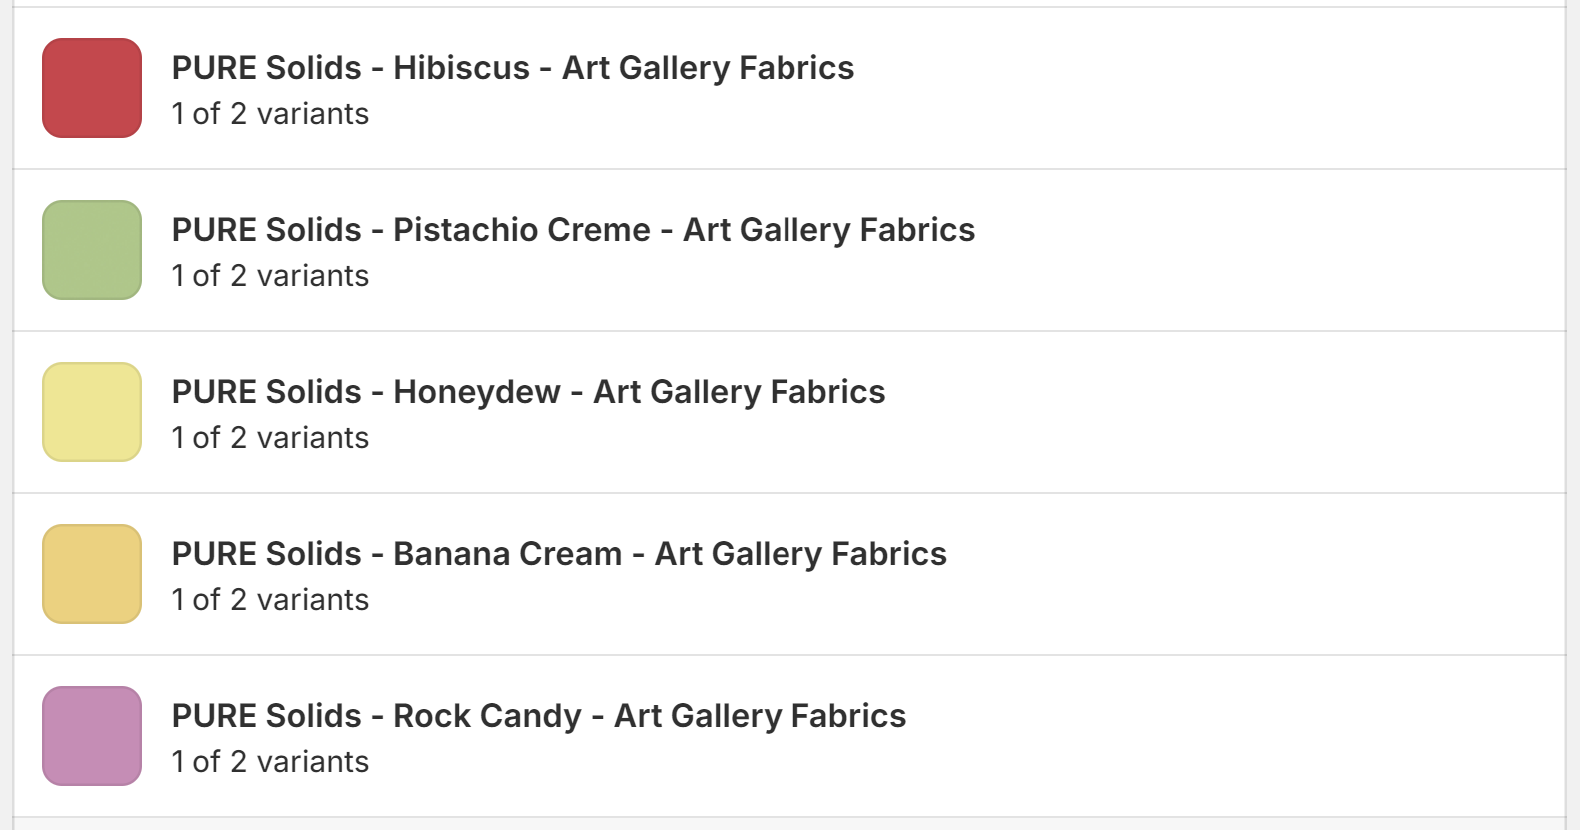The image size is (1580, 830).
Task: Click "1 of 2 variants" under Honeydew
Action: pyautogui.click(x=270, y=438)
